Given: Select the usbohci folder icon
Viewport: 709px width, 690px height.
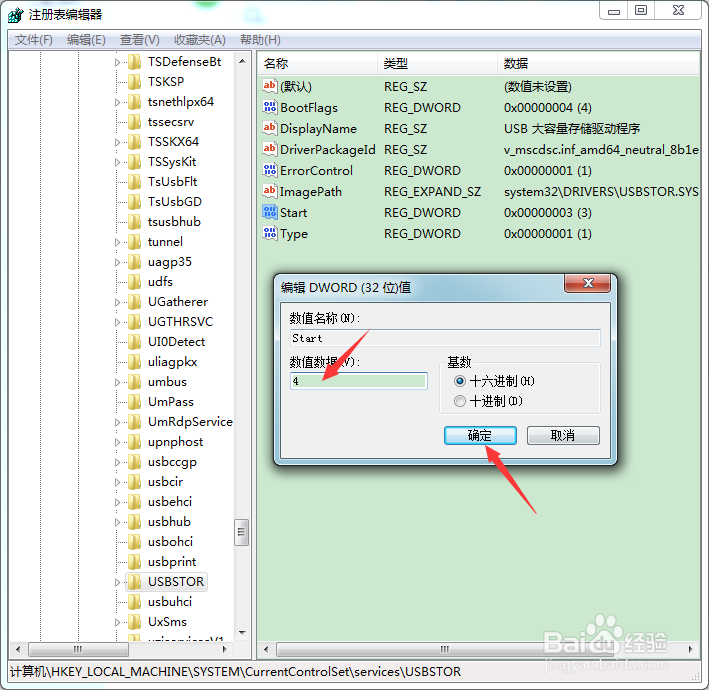Looking at the screenshot, I should [134, 542].
